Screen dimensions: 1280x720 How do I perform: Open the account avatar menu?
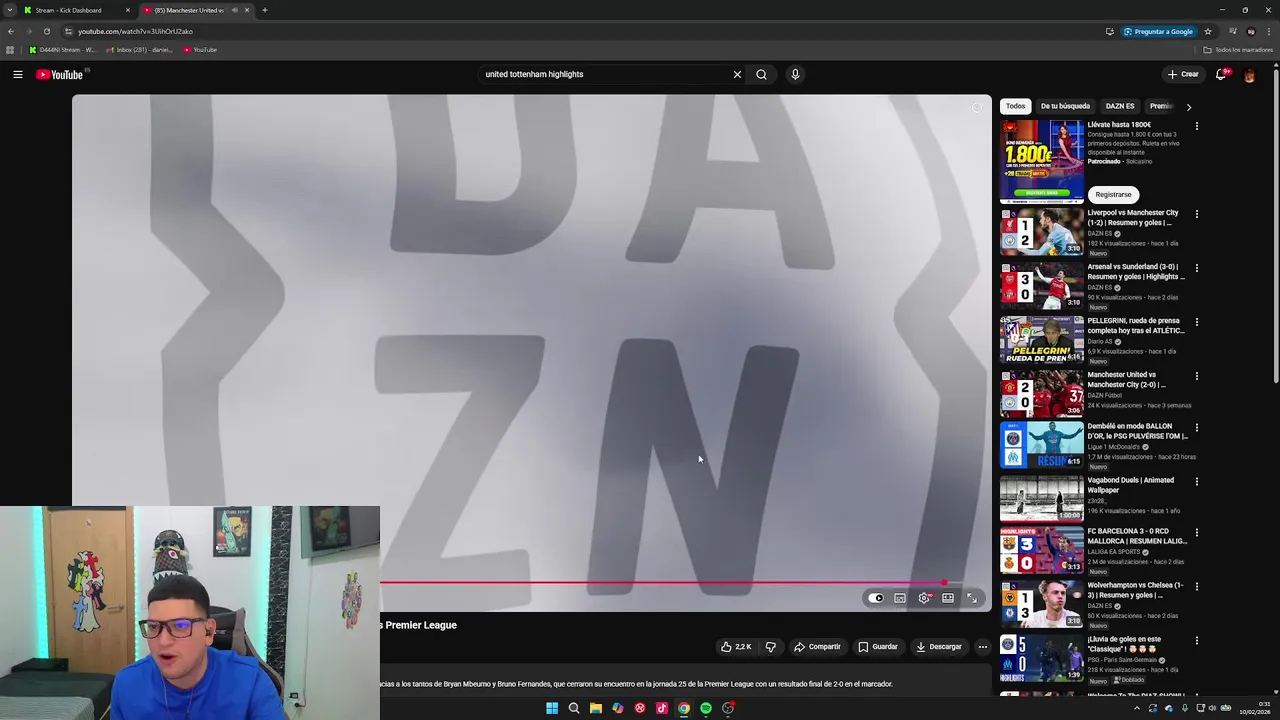click(1249, 74)
